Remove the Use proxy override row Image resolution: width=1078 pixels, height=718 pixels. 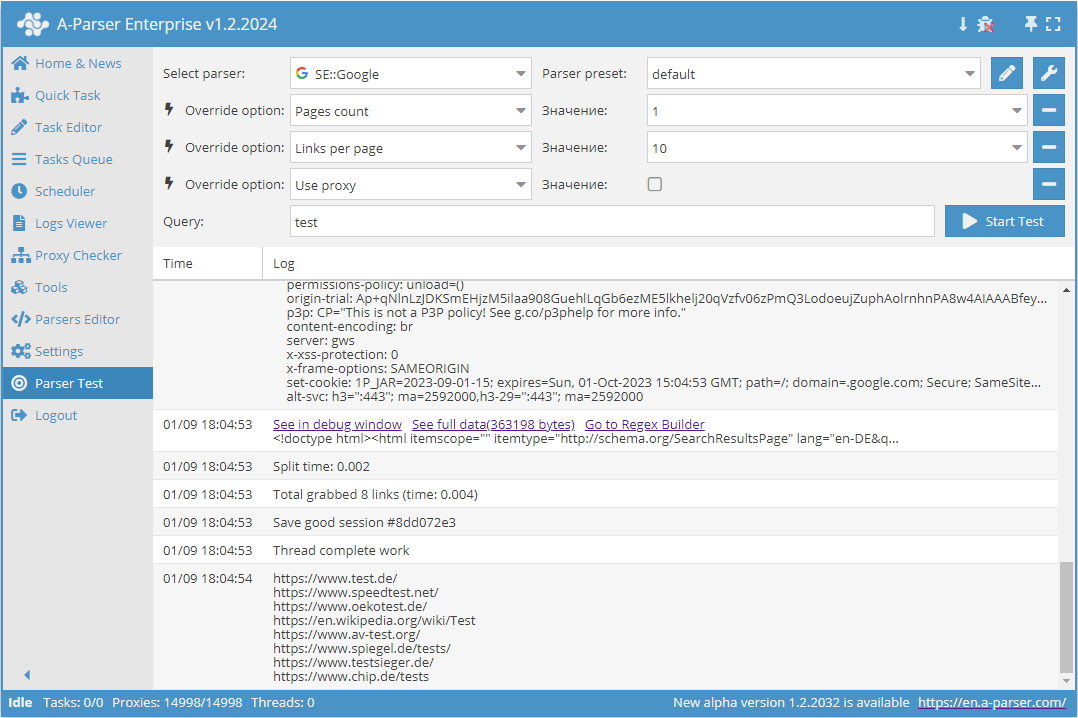(x=1048, y=184)
